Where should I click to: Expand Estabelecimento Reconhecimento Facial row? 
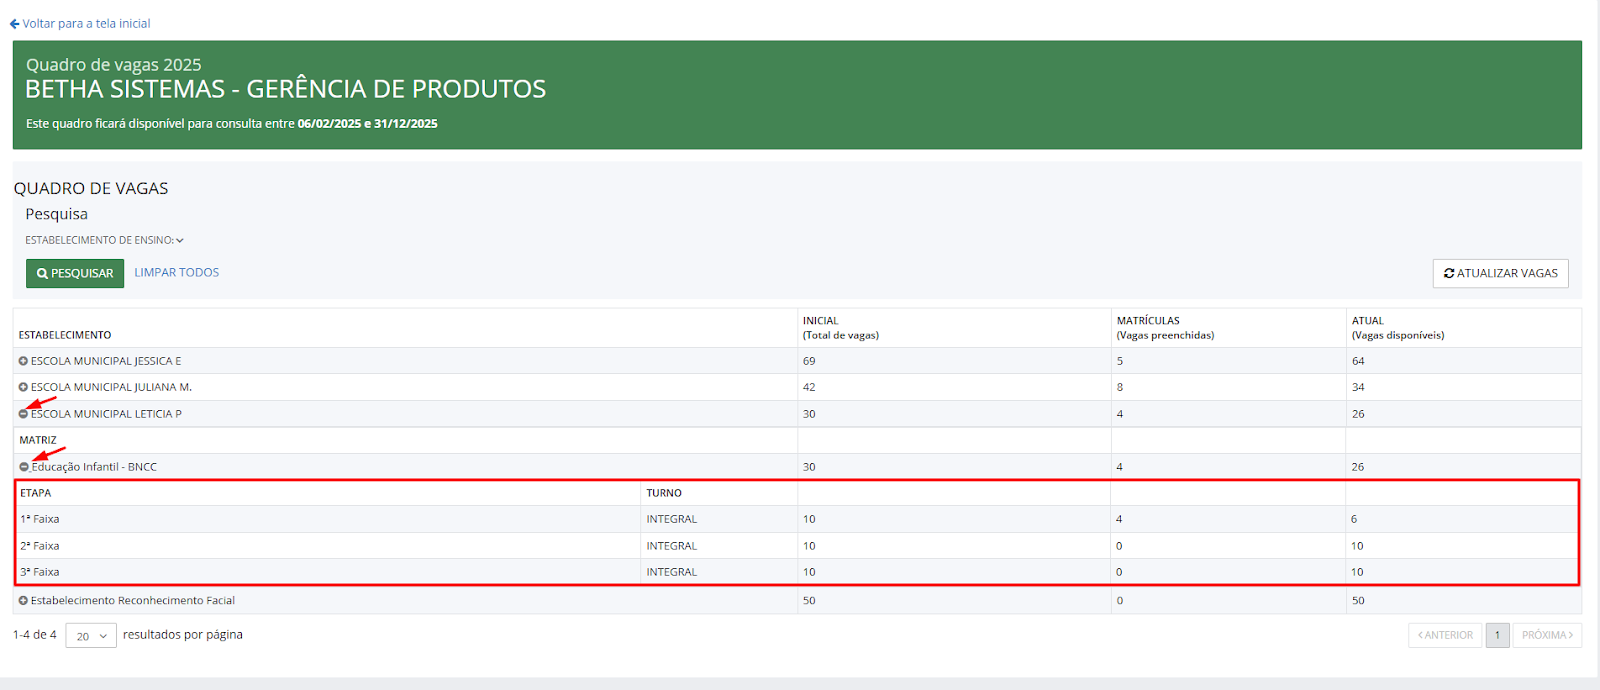coord(23,601)
